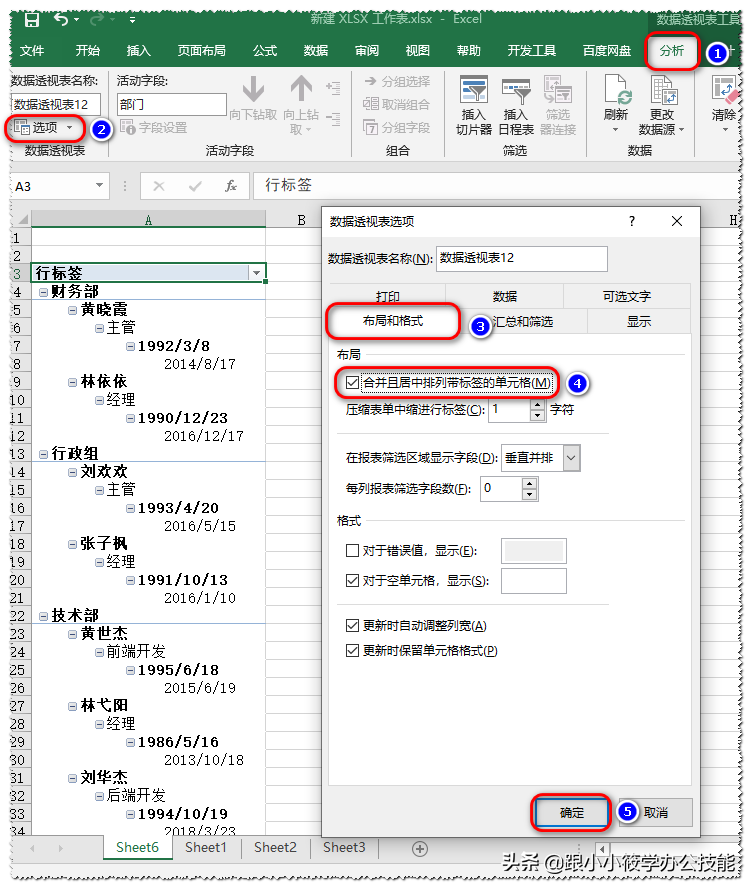
Task: Switch to Sheet1 tab
Action: click(x=206, y=848)
